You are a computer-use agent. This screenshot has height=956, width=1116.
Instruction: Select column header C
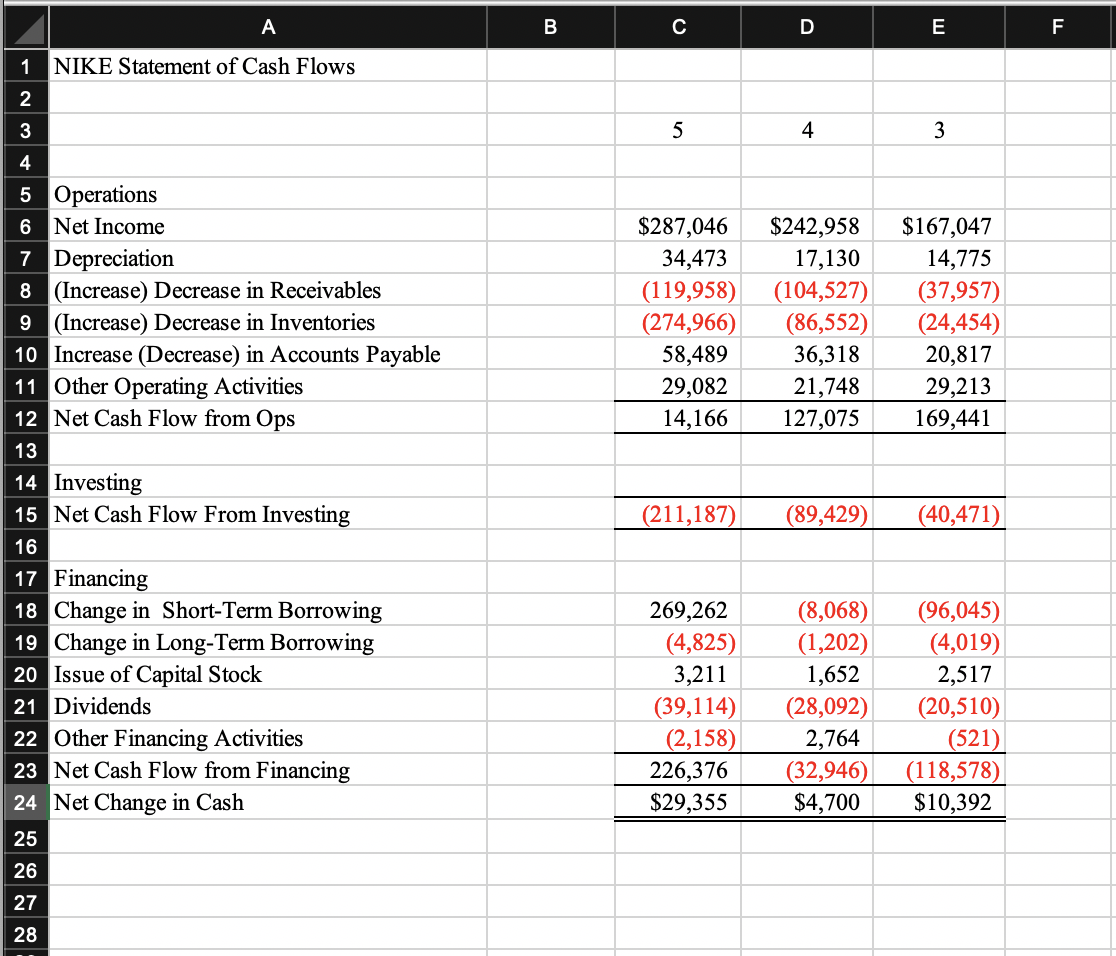pyautogui.click(x=677, y=27)
